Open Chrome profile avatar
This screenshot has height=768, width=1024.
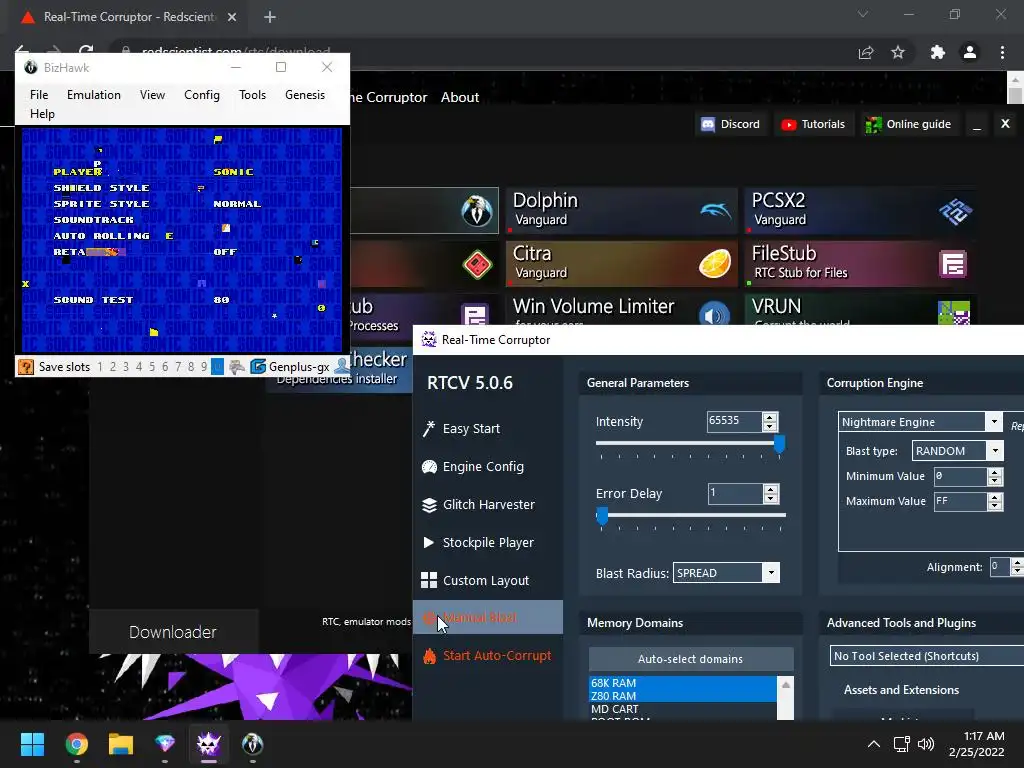tap(970, 52)
